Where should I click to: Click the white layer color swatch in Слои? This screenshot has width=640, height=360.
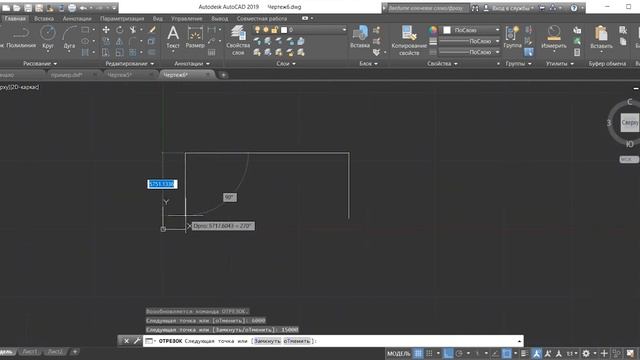pos(284,30)
